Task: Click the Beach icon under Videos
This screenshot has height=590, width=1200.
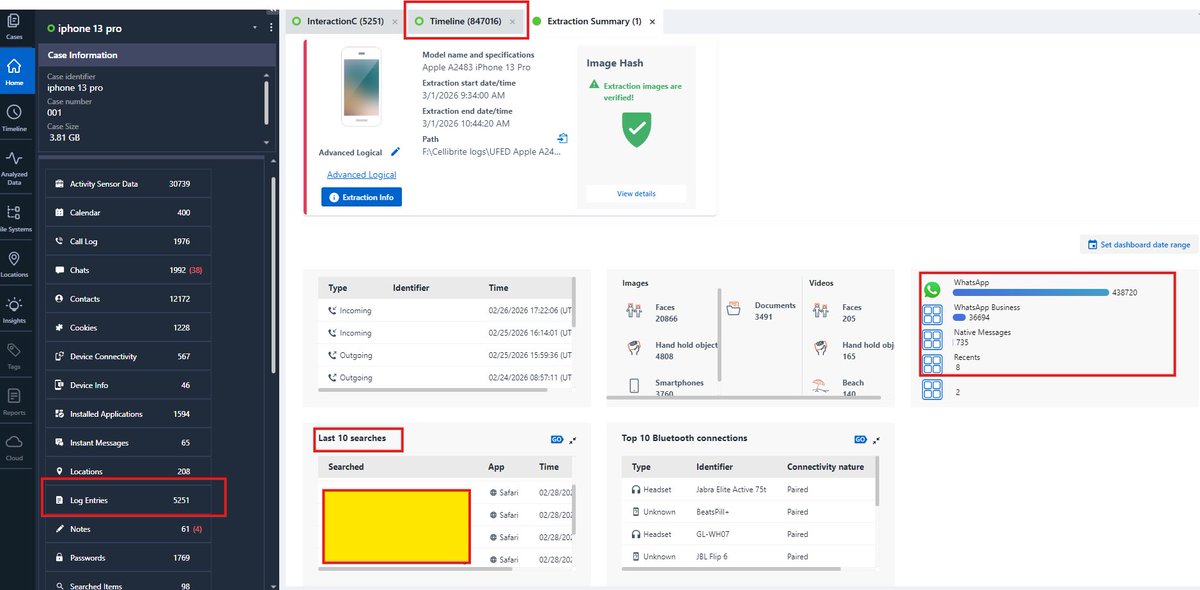Action: click(x=820, y=386)
